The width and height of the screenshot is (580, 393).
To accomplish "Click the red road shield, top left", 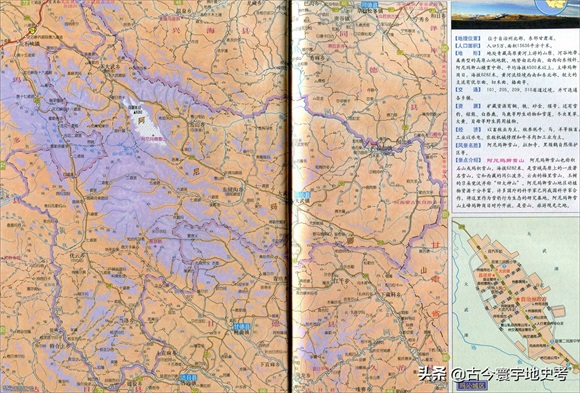I will 33,30.
